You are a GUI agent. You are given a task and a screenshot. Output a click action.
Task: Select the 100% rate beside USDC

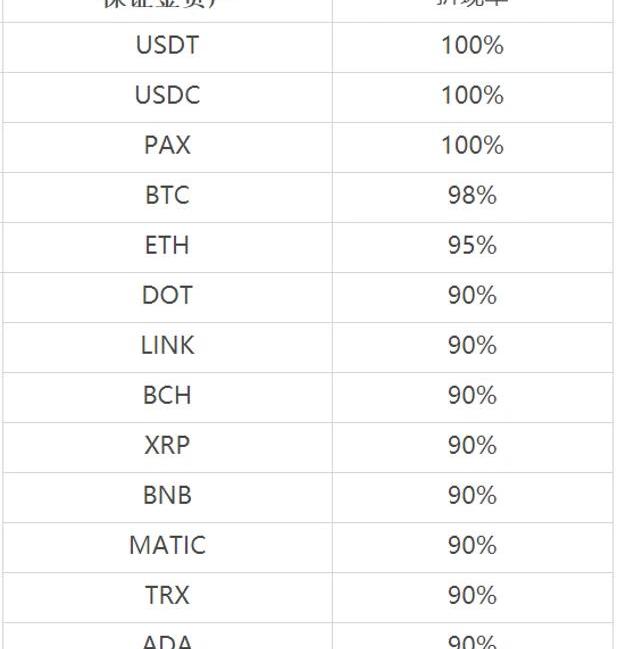click(x=472, y=96)
